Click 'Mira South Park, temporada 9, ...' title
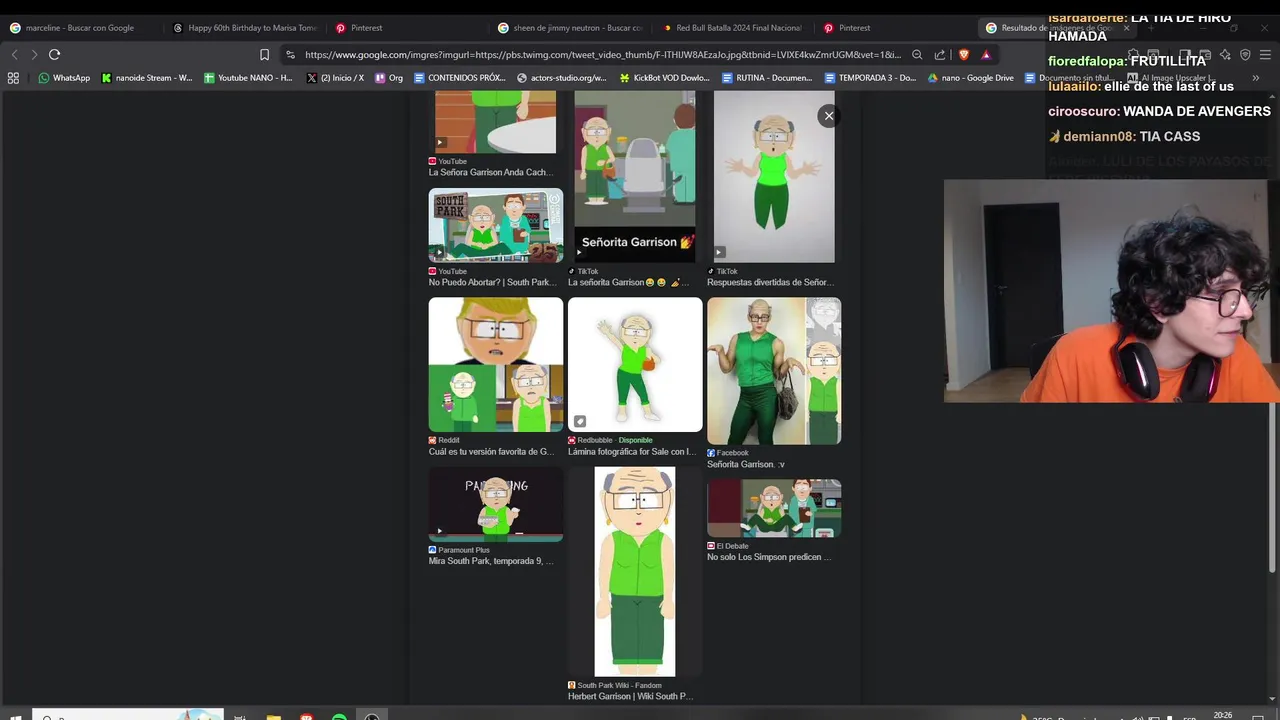 (x=491, y=561)
